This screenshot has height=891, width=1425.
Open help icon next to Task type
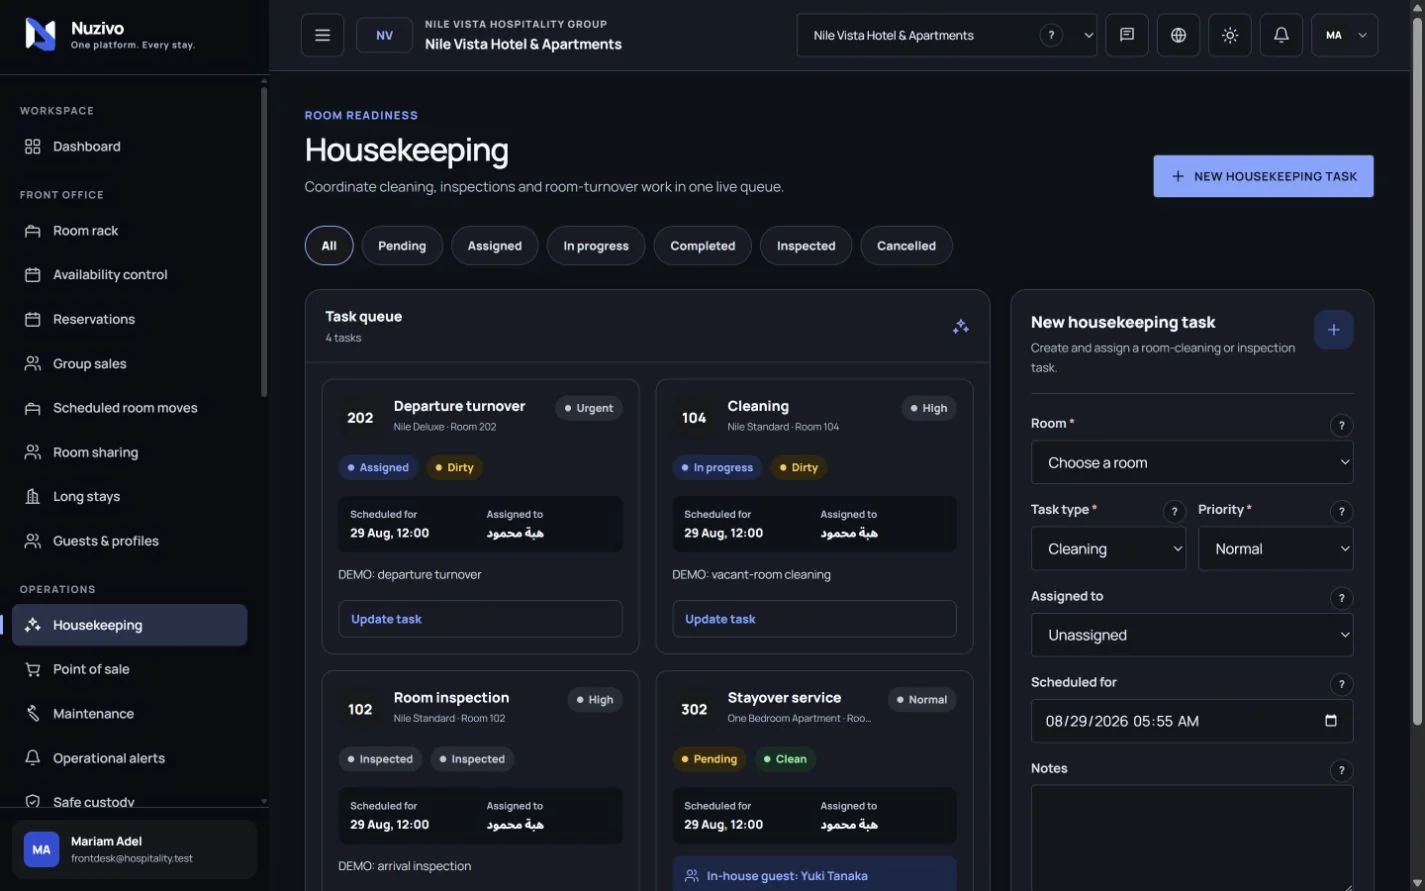coord(1174,511)
